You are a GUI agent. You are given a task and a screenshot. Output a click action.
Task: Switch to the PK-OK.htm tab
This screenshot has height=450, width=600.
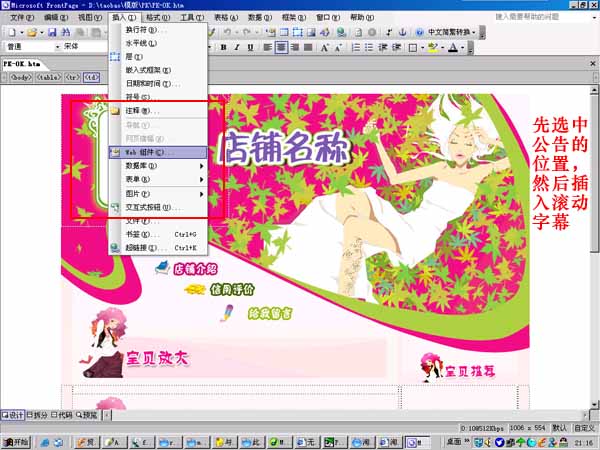click(x=22, y=64)
